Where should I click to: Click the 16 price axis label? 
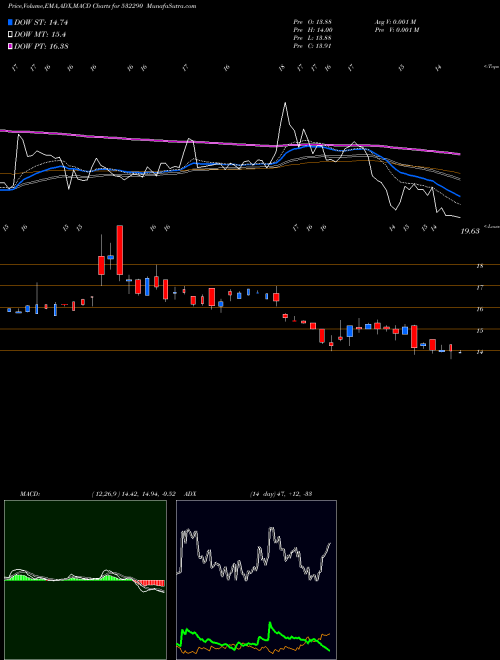coord(479,309)
